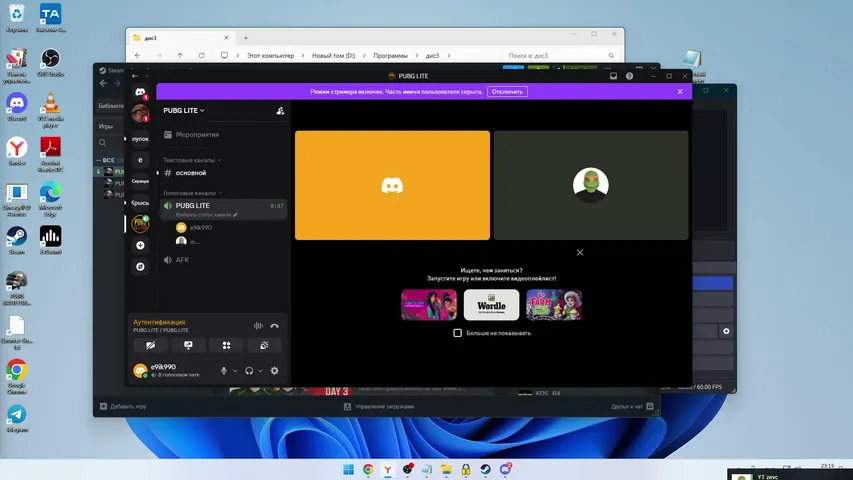Open Друзья и чат in Steam window
The width and height of the screenshot is (853, 480).
(632, 407)
